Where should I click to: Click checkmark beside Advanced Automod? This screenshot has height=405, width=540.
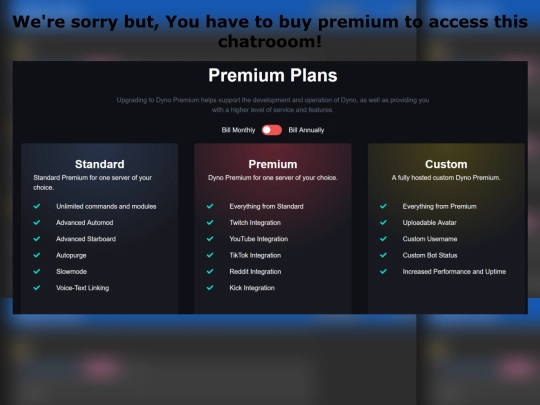[37, 222]
